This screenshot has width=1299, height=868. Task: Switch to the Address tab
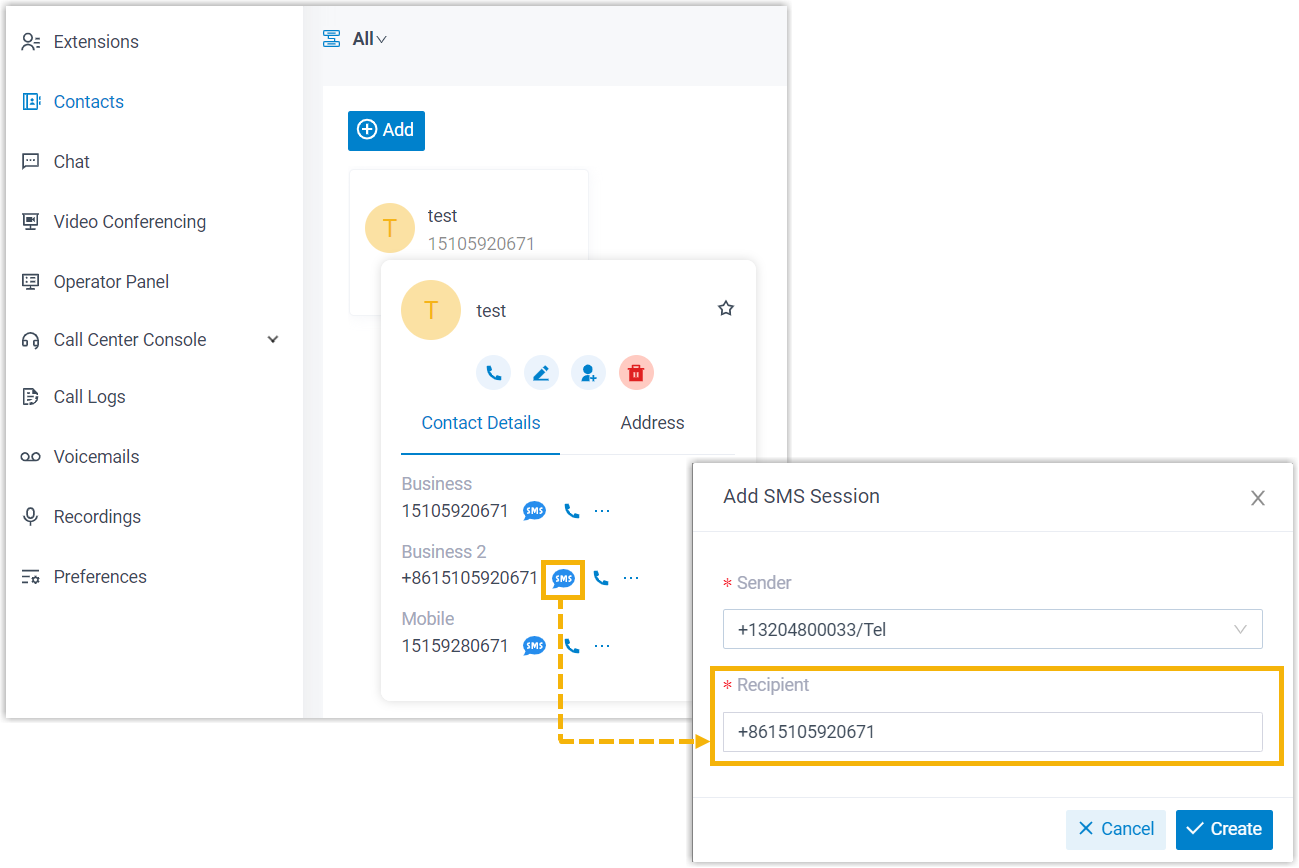[652, 423]
